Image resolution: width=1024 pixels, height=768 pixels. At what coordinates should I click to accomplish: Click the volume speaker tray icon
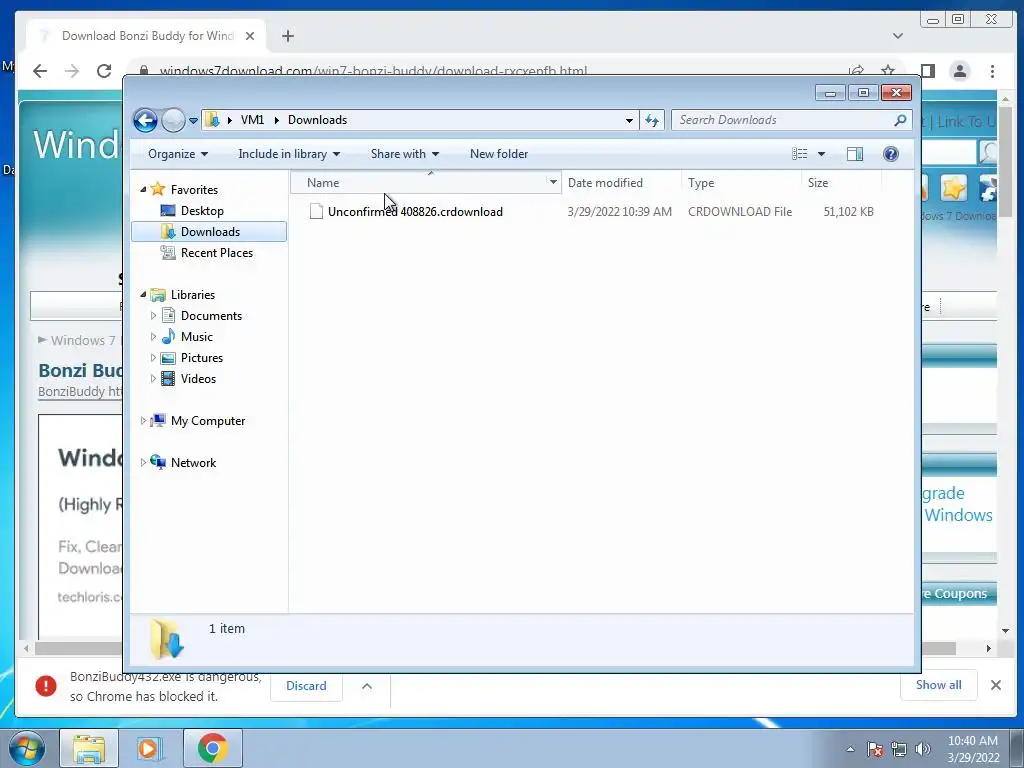923,749
